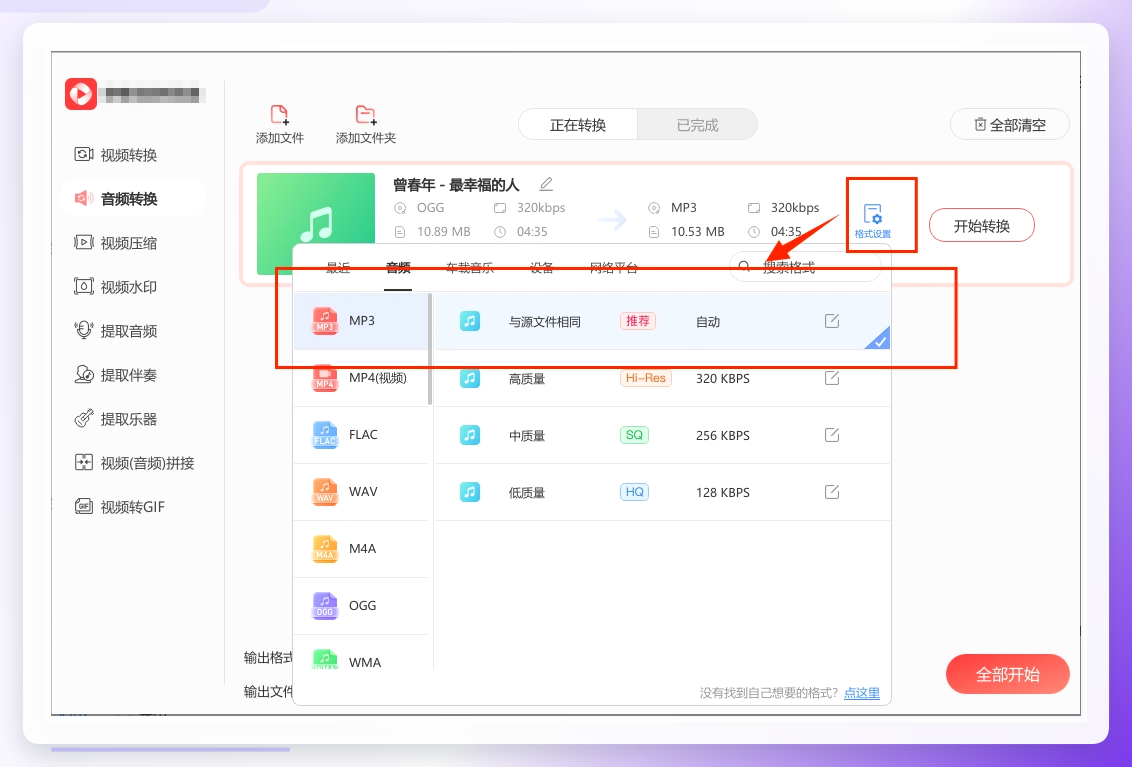1132x767 pixels.
Task: Open the 提取乐器 tool
Action: point(116,419)
